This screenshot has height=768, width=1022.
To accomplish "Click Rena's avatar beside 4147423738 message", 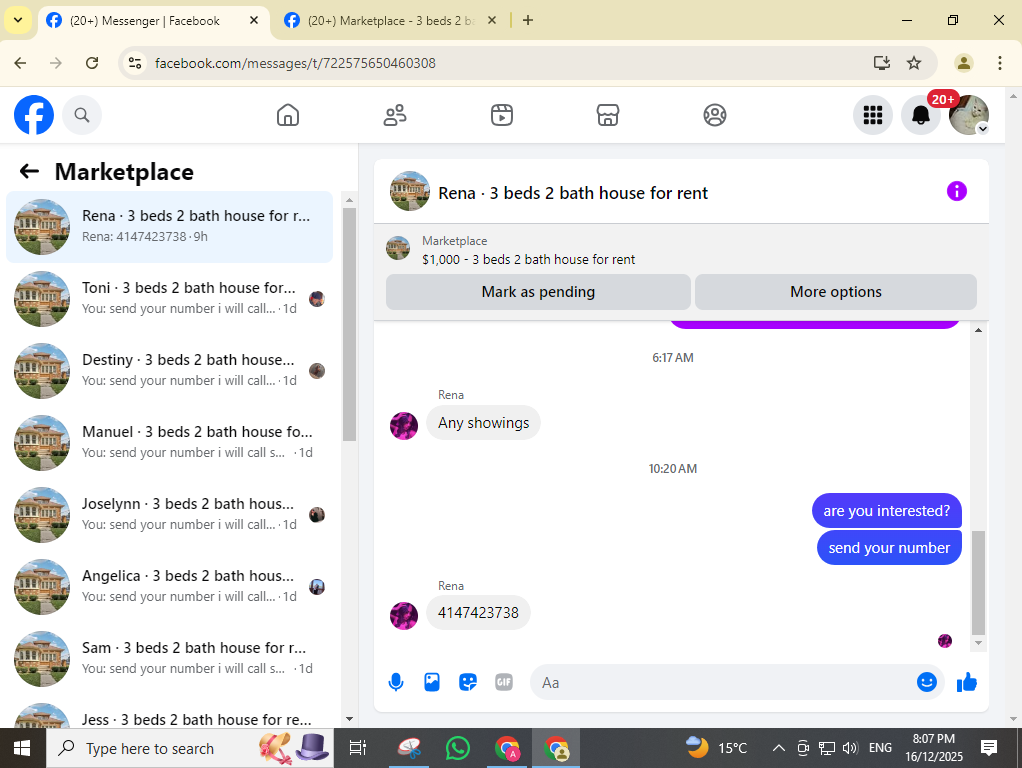I will pos(404,615).
